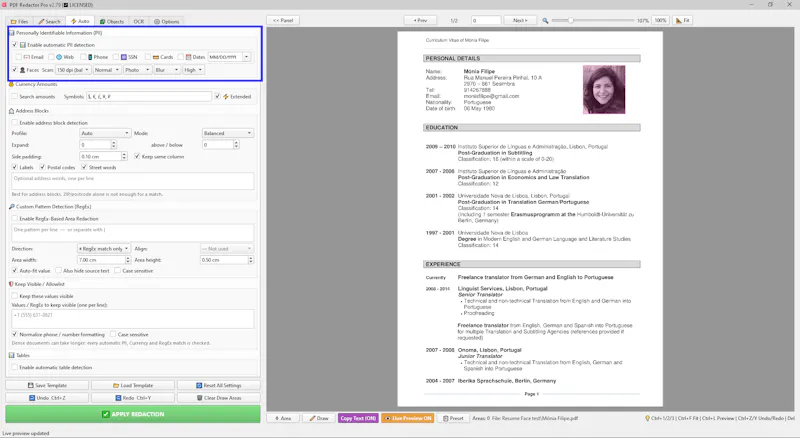Go to the Next page

(520, 20)
